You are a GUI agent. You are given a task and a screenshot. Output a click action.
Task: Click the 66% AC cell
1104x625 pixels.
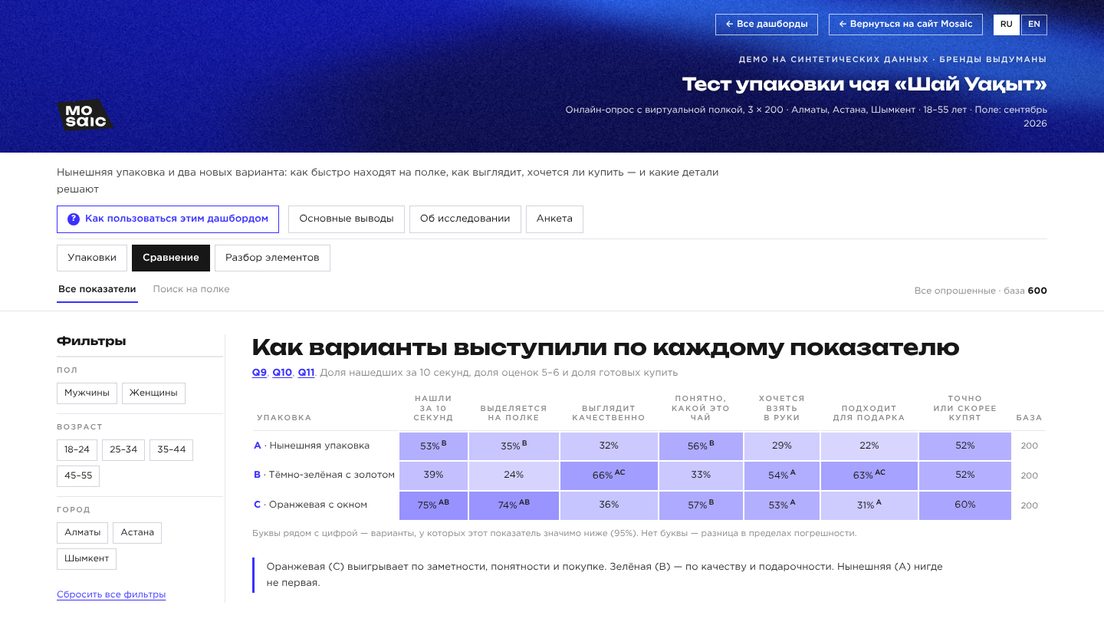[608, 476]
